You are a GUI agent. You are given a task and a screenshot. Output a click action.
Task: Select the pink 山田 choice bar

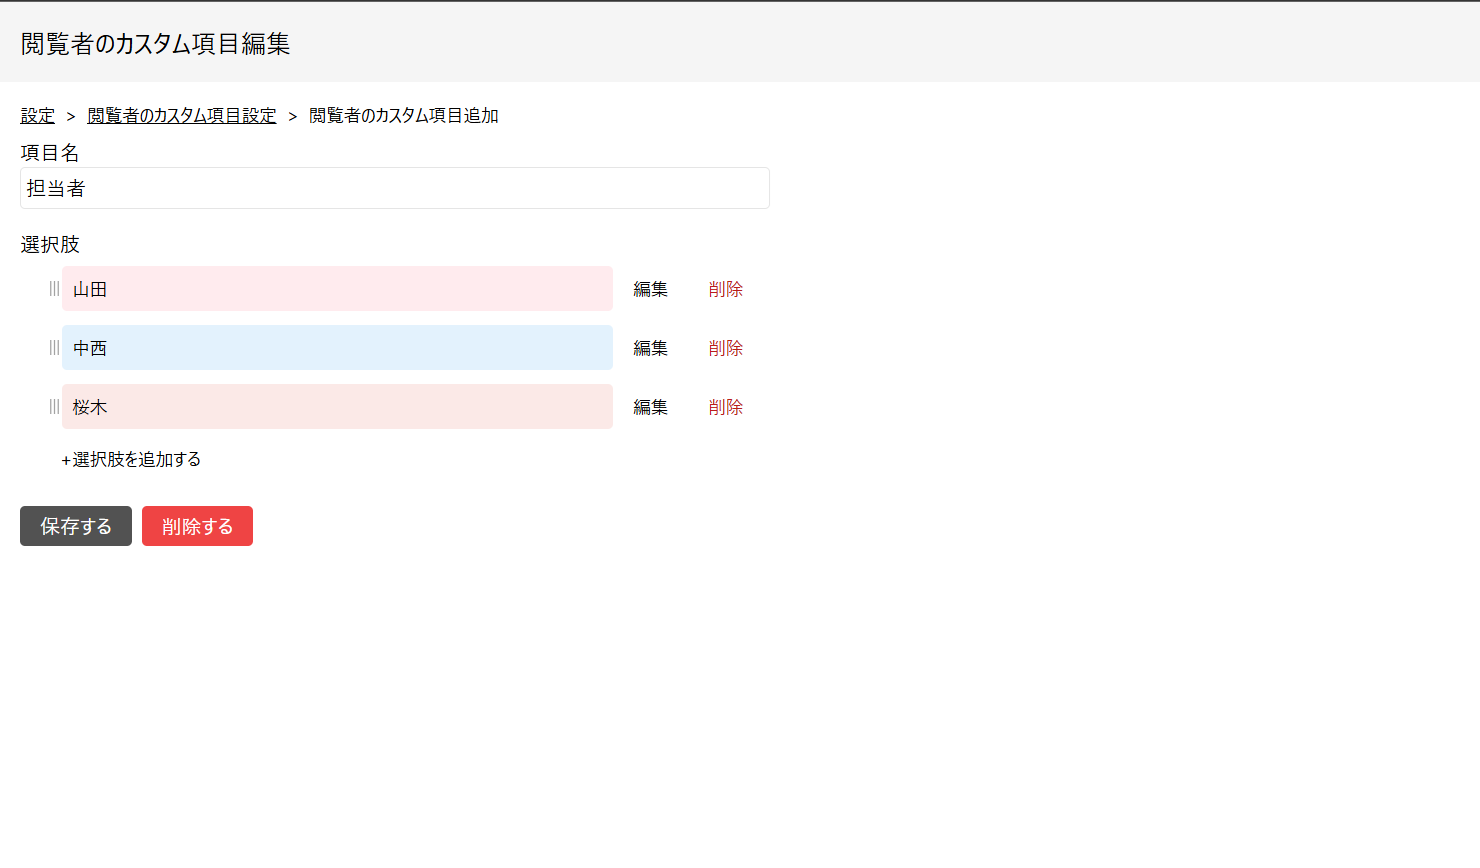point(337,289)
